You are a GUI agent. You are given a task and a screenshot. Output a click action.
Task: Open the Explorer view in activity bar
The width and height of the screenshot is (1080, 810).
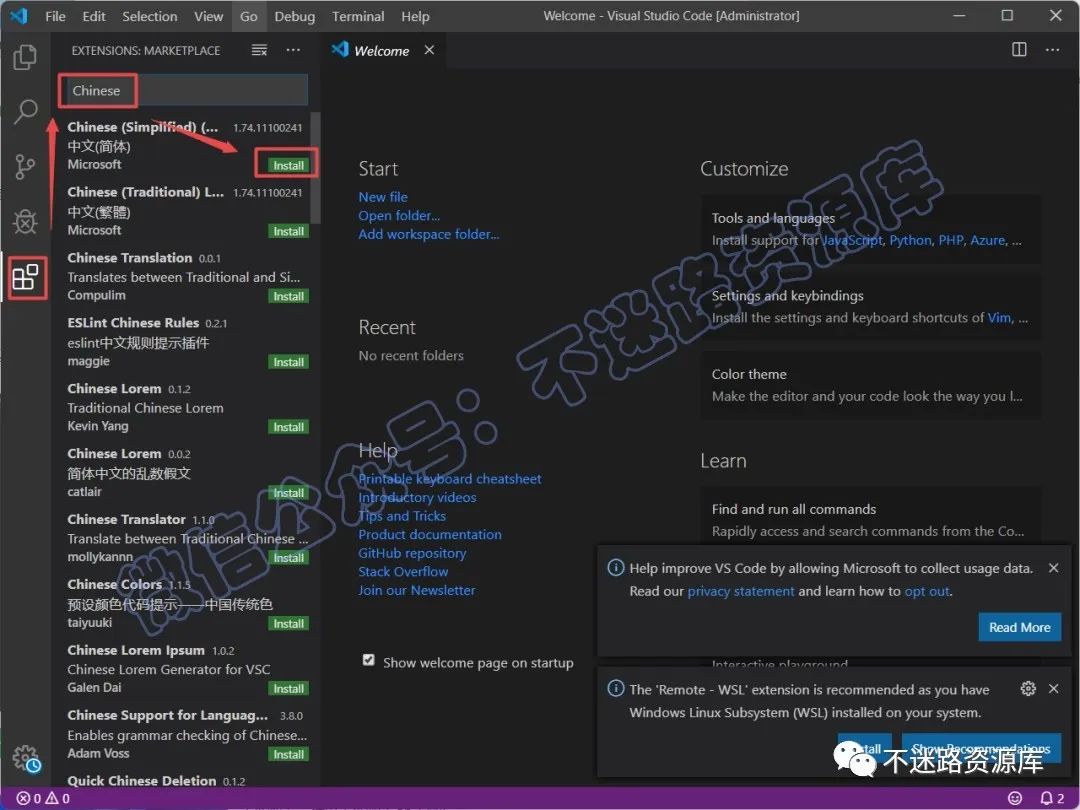(x=25, y=56)
